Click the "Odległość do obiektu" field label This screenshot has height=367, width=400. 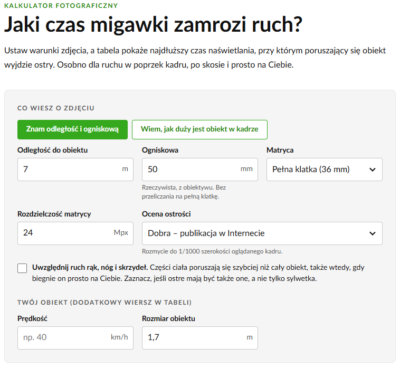[x=53, y=150]
